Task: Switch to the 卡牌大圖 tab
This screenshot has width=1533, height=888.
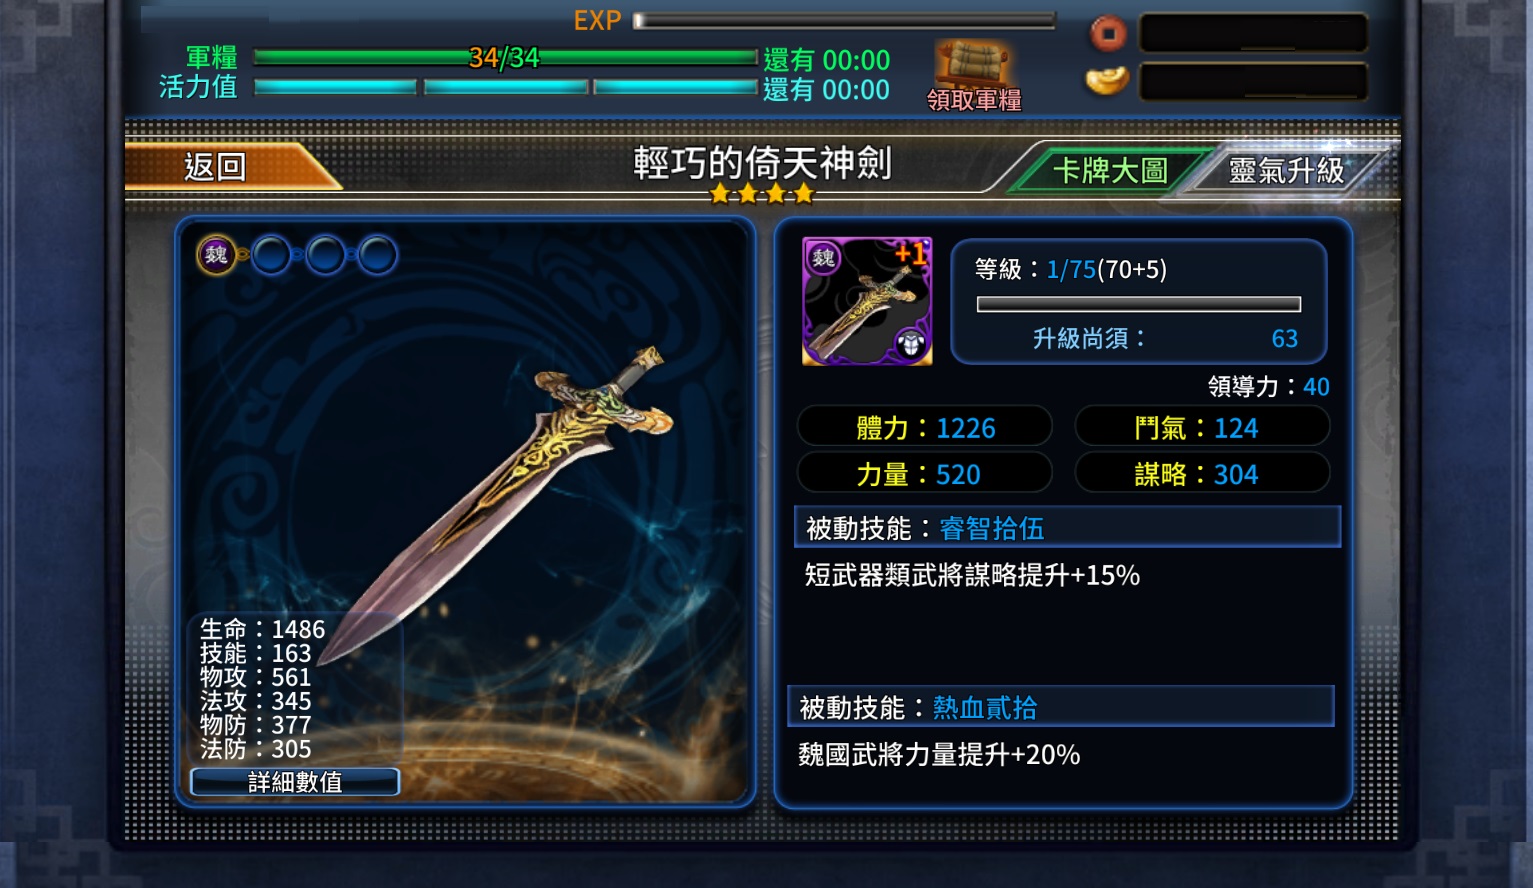Action: point(1110,171)
